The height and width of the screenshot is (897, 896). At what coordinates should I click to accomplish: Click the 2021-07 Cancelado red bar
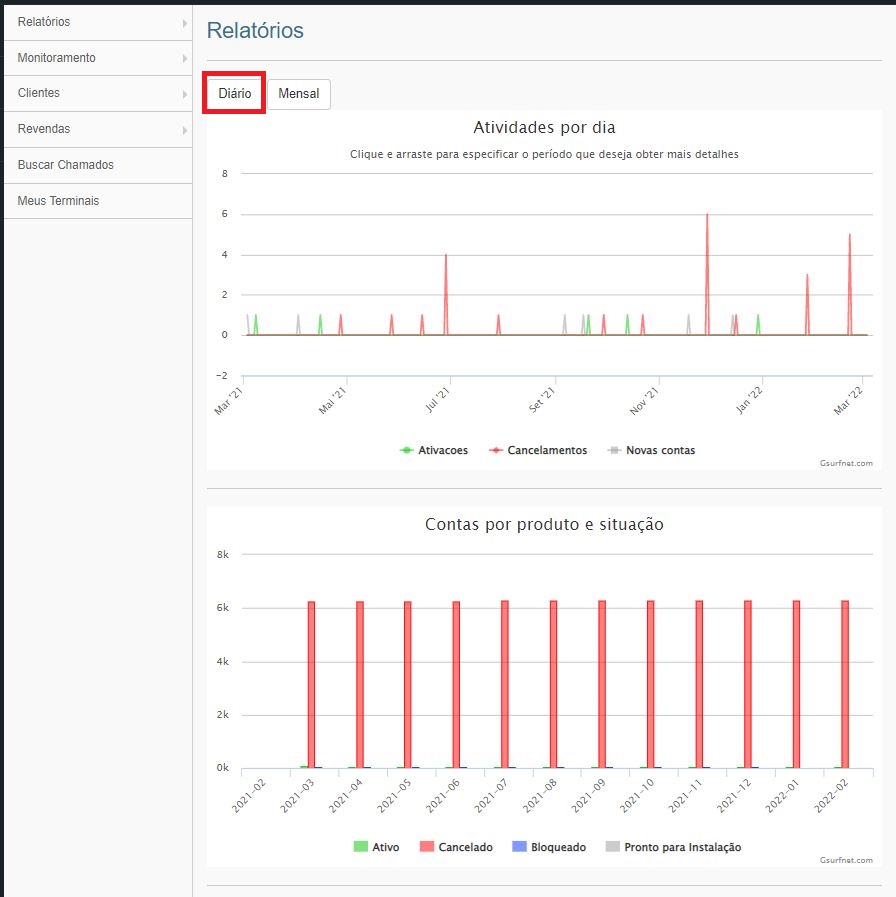pos(505,685)
